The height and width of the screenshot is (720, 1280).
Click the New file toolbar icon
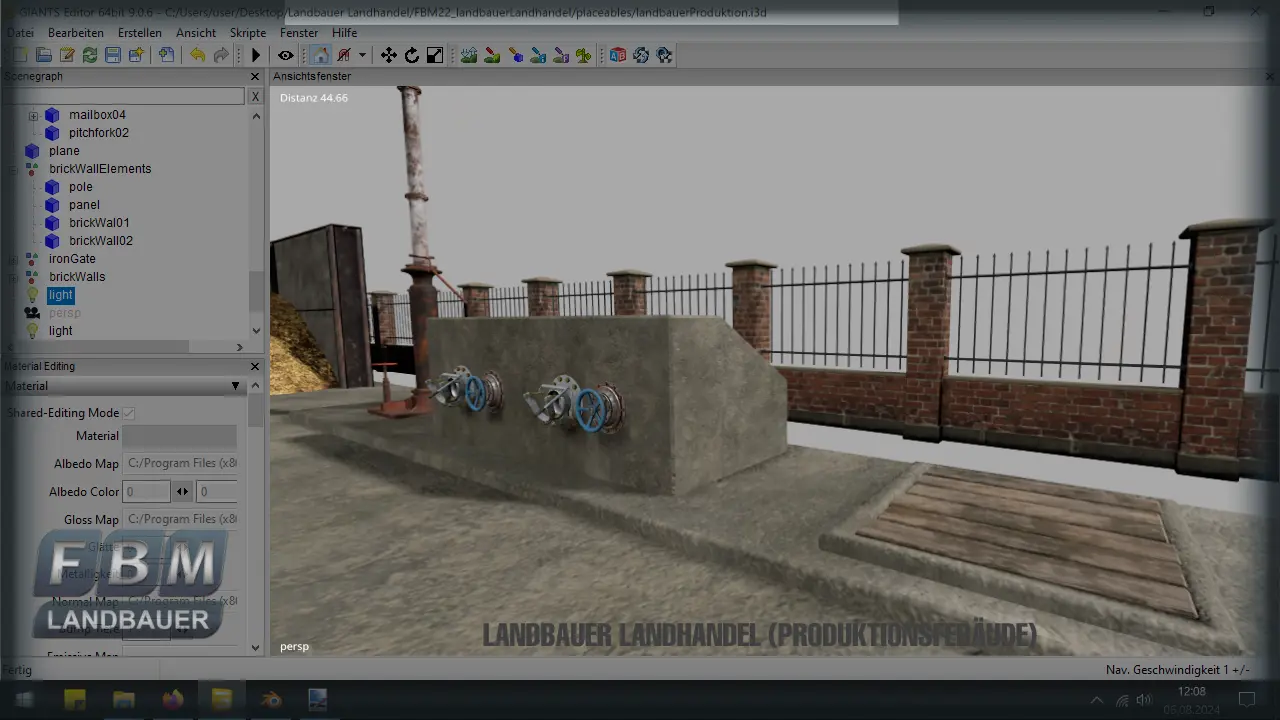20,55
